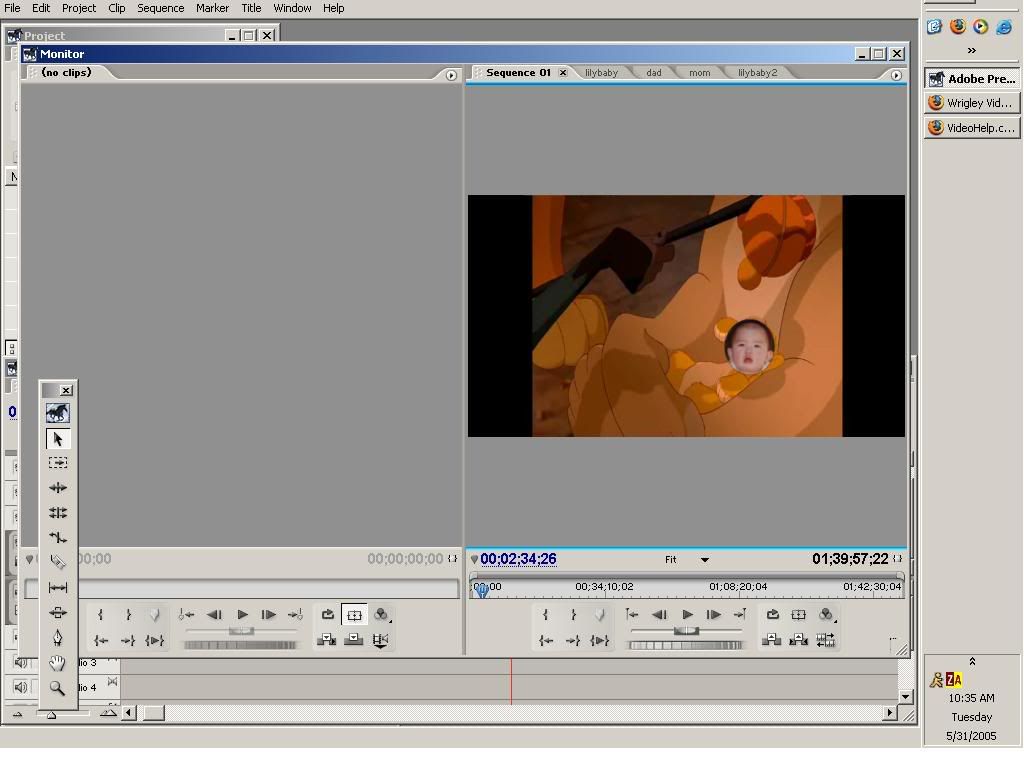Expand the quick launch overflow chevron
The image size is (1024, 768).
click(972, 50)
